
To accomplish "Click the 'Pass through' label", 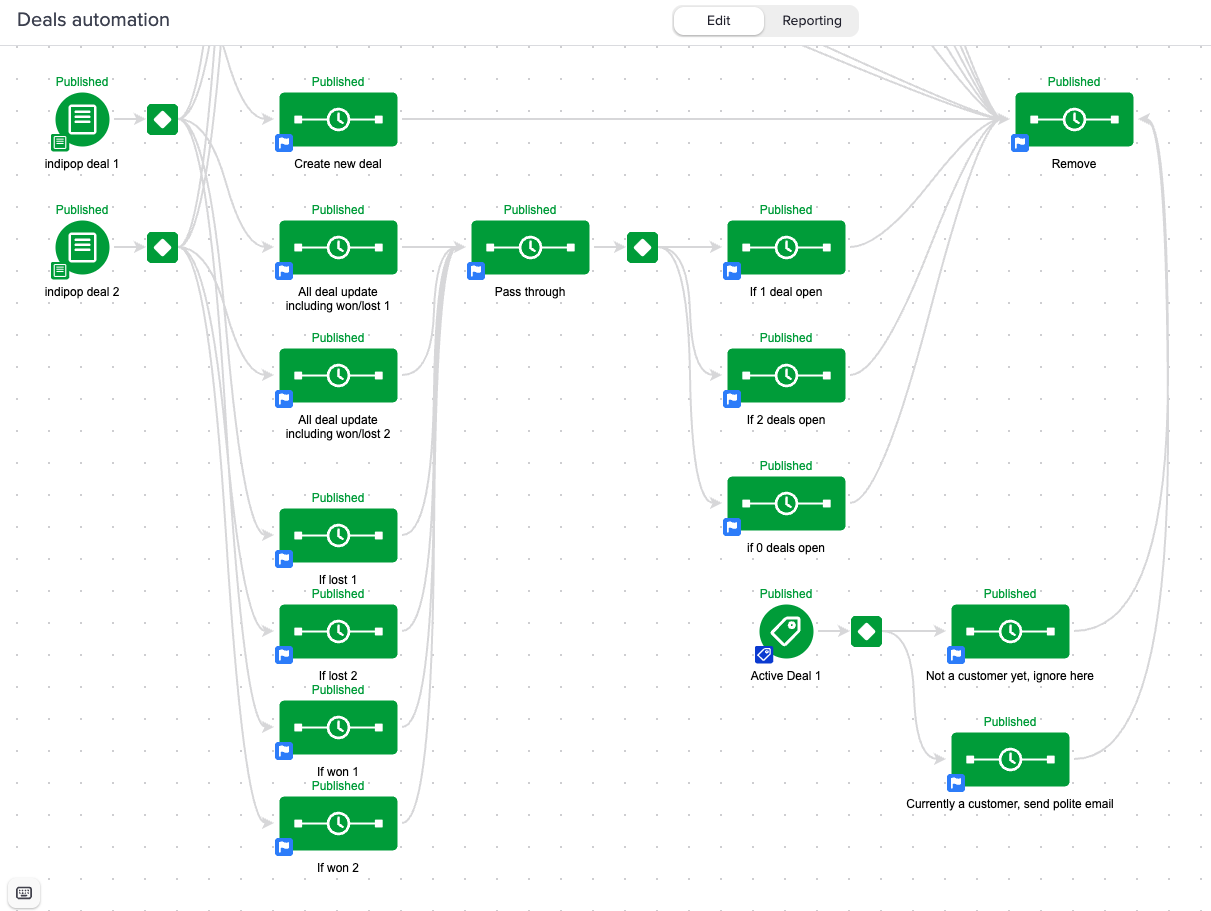I will pos(530,292).
